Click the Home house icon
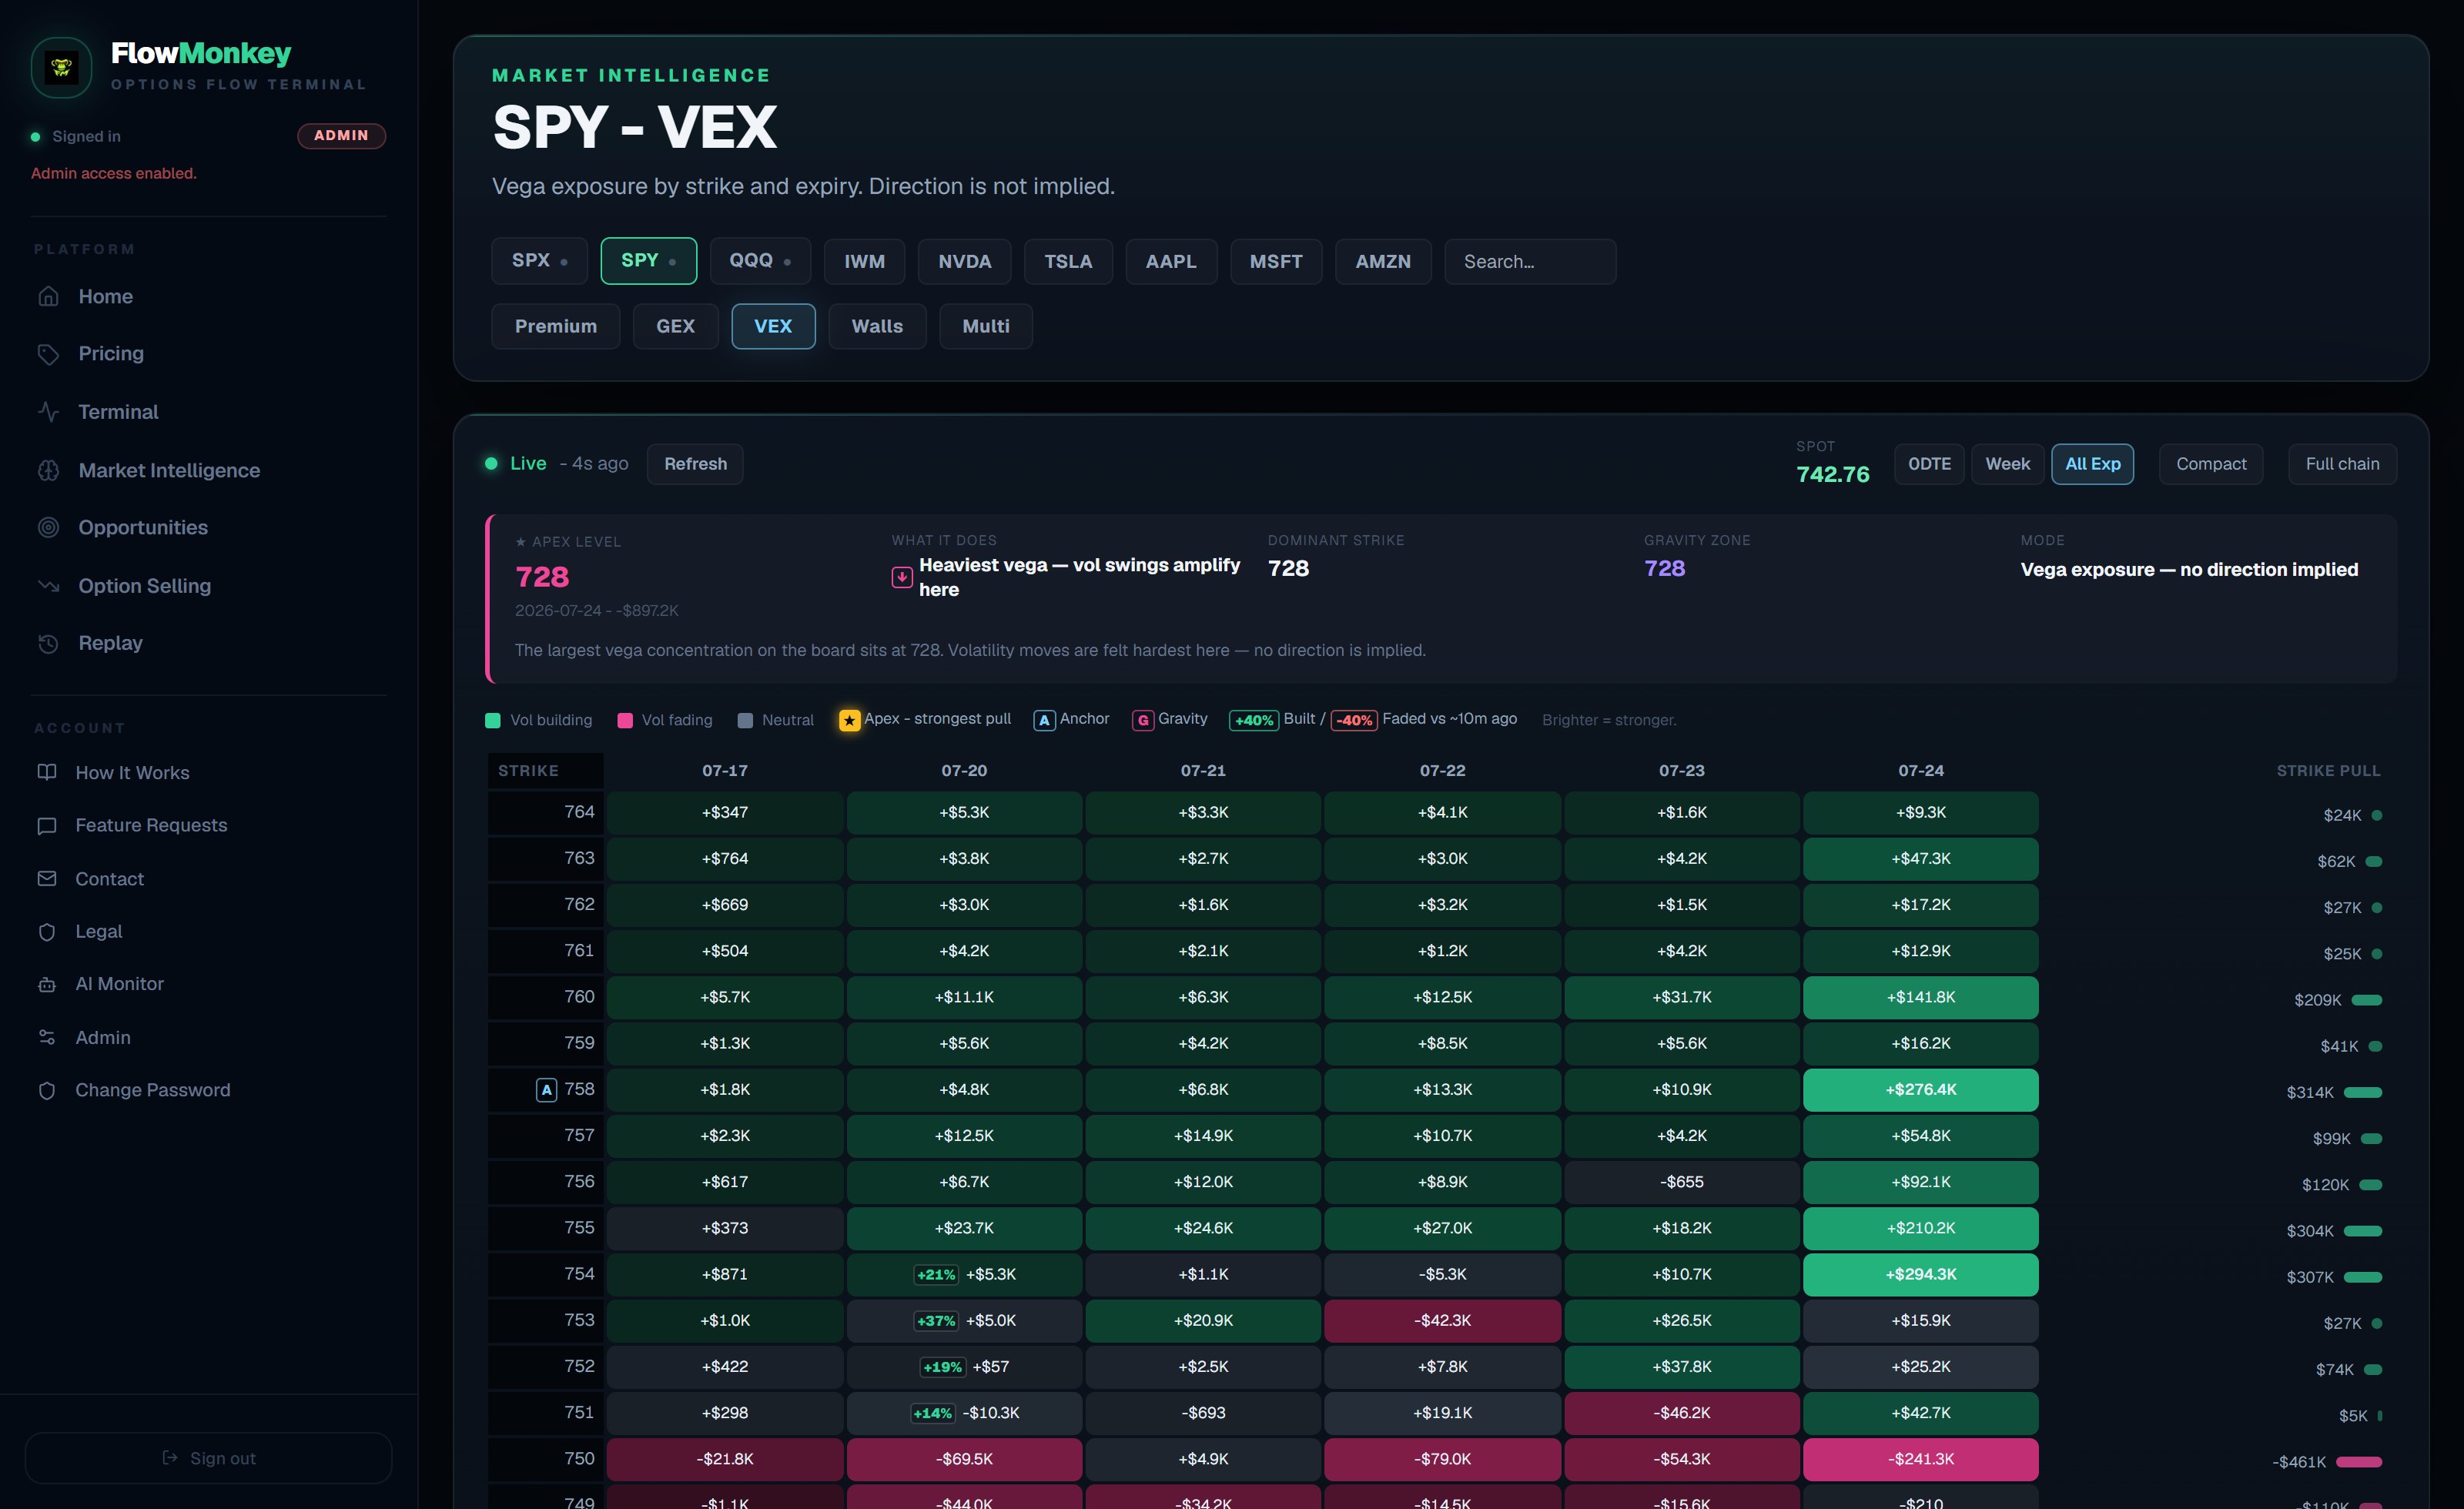This screenshot has width=2464, height=1509. [x=48, y=296]
